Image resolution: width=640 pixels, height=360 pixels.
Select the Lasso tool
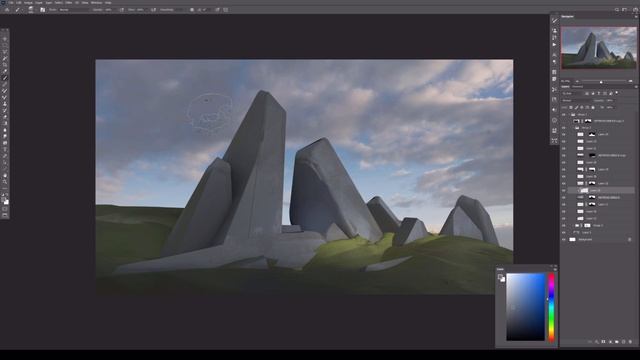[x=5, y=52]
